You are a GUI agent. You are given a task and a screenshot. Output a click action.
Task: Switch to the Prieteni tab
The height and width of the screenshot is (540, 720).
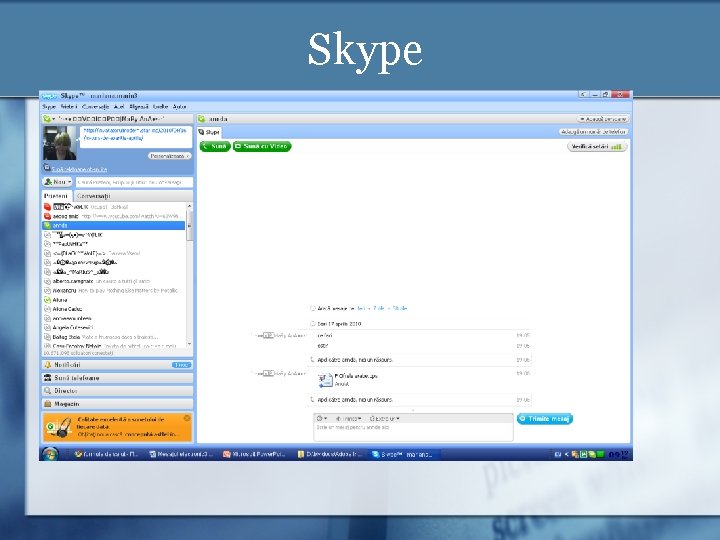(56, 196)
